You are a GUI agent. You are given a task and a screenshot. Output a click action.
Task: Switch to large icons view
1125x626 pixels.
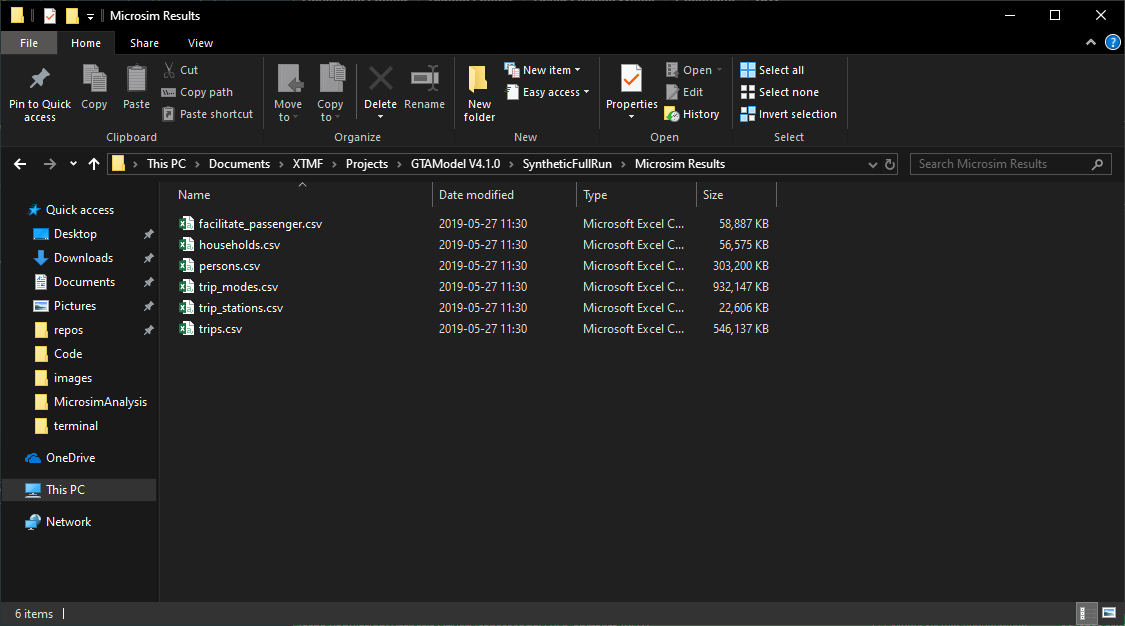[x=1108, y=613]
